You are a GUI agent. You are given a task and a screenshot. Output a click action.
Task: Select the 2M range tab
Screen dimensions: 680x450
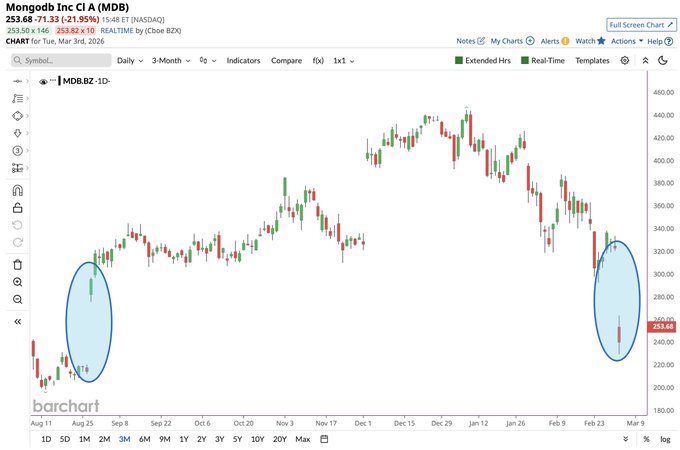[x=104, y=439]
